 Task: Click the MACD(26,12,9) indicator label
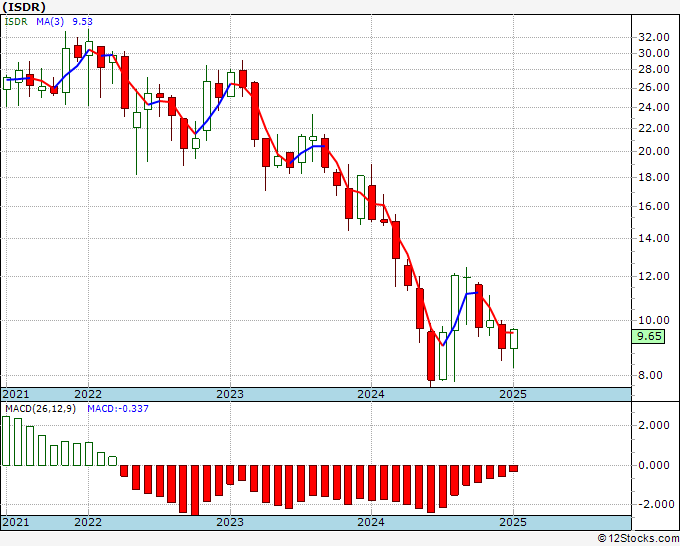point(40,409)
